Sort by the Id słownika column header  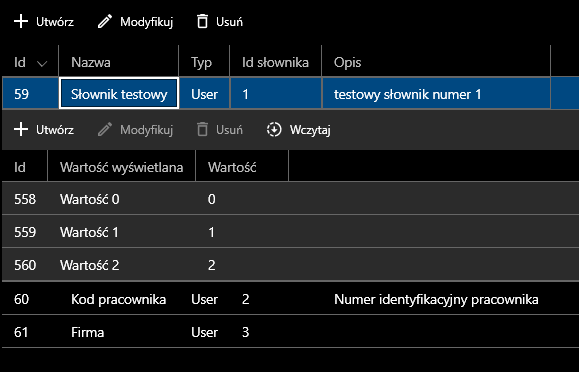click(275, 62)
